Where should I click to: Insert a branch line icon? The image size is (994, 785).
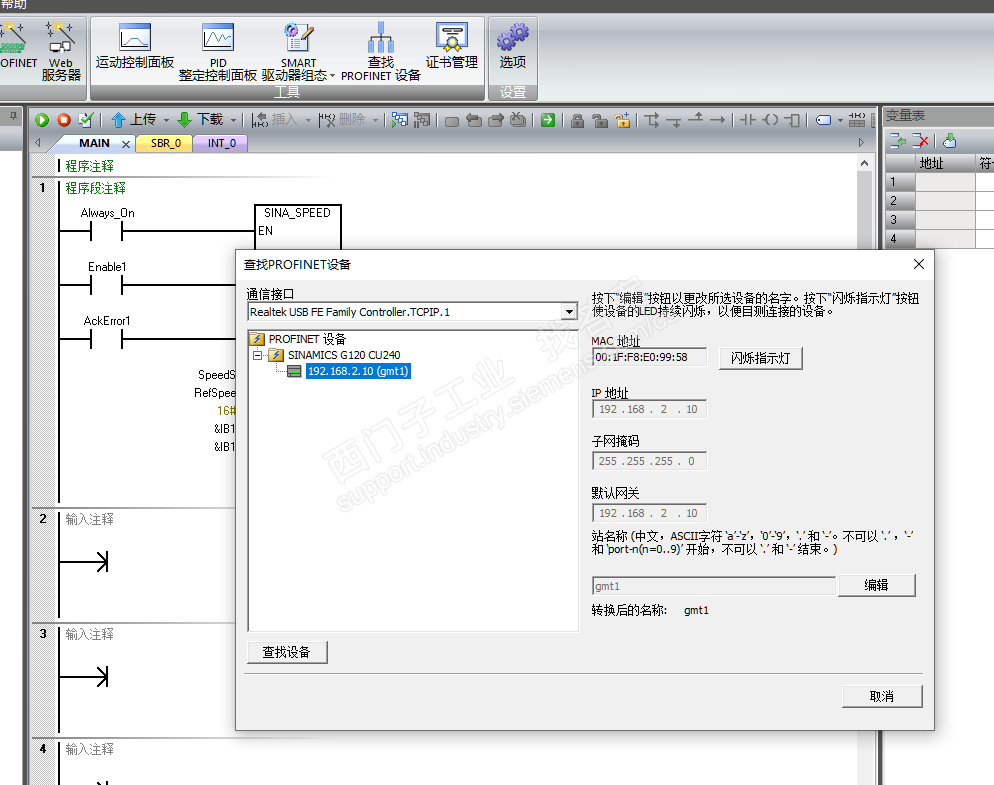coord(652,120)
